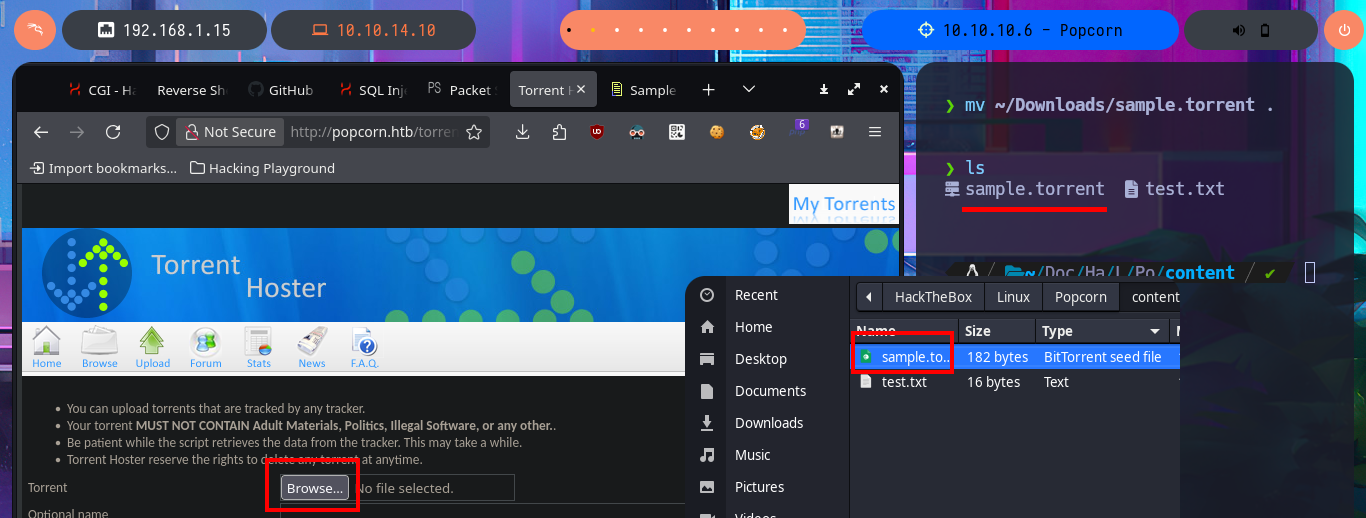Sort files by the Size column header
This screenshot has width=1366, height=518.
(996, 331)
